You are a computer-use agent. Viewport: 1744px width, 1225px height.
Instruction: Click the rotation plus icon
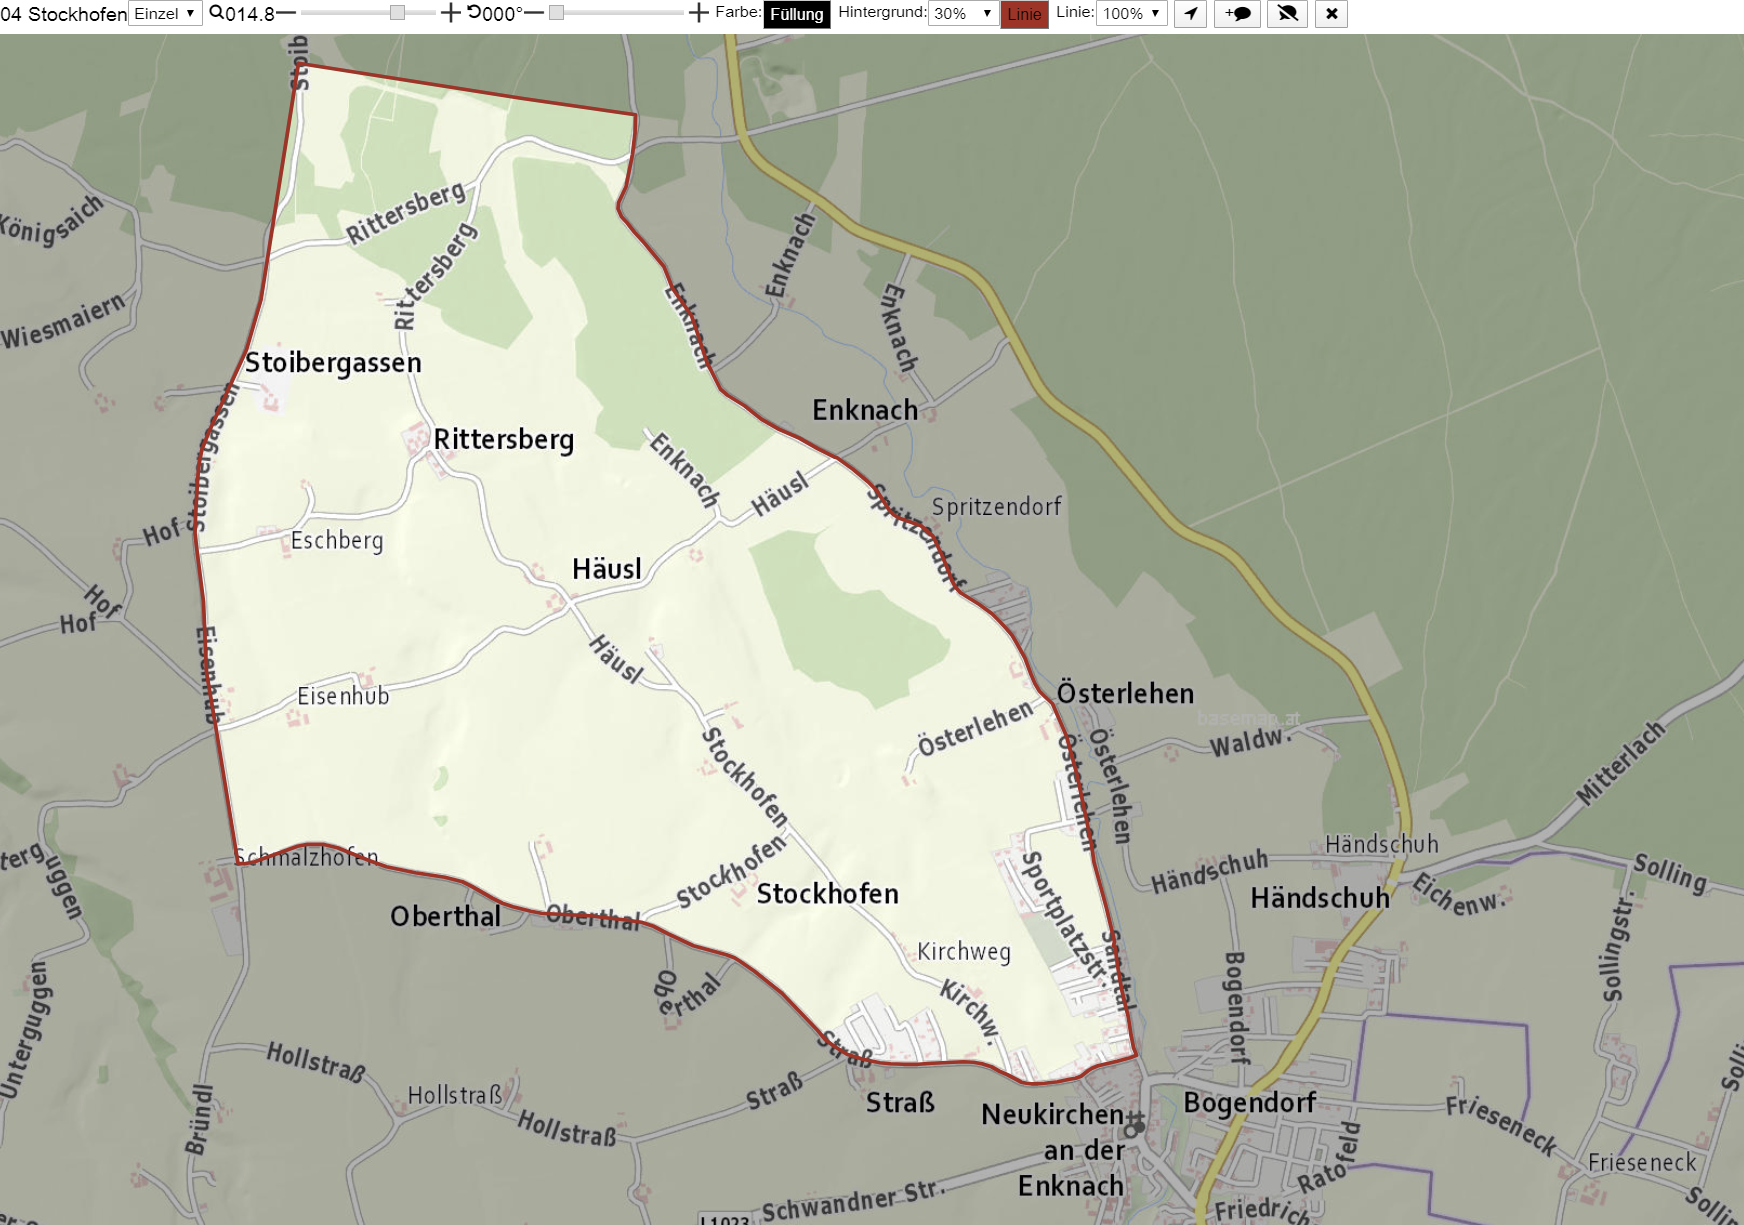tap(699, 13)
